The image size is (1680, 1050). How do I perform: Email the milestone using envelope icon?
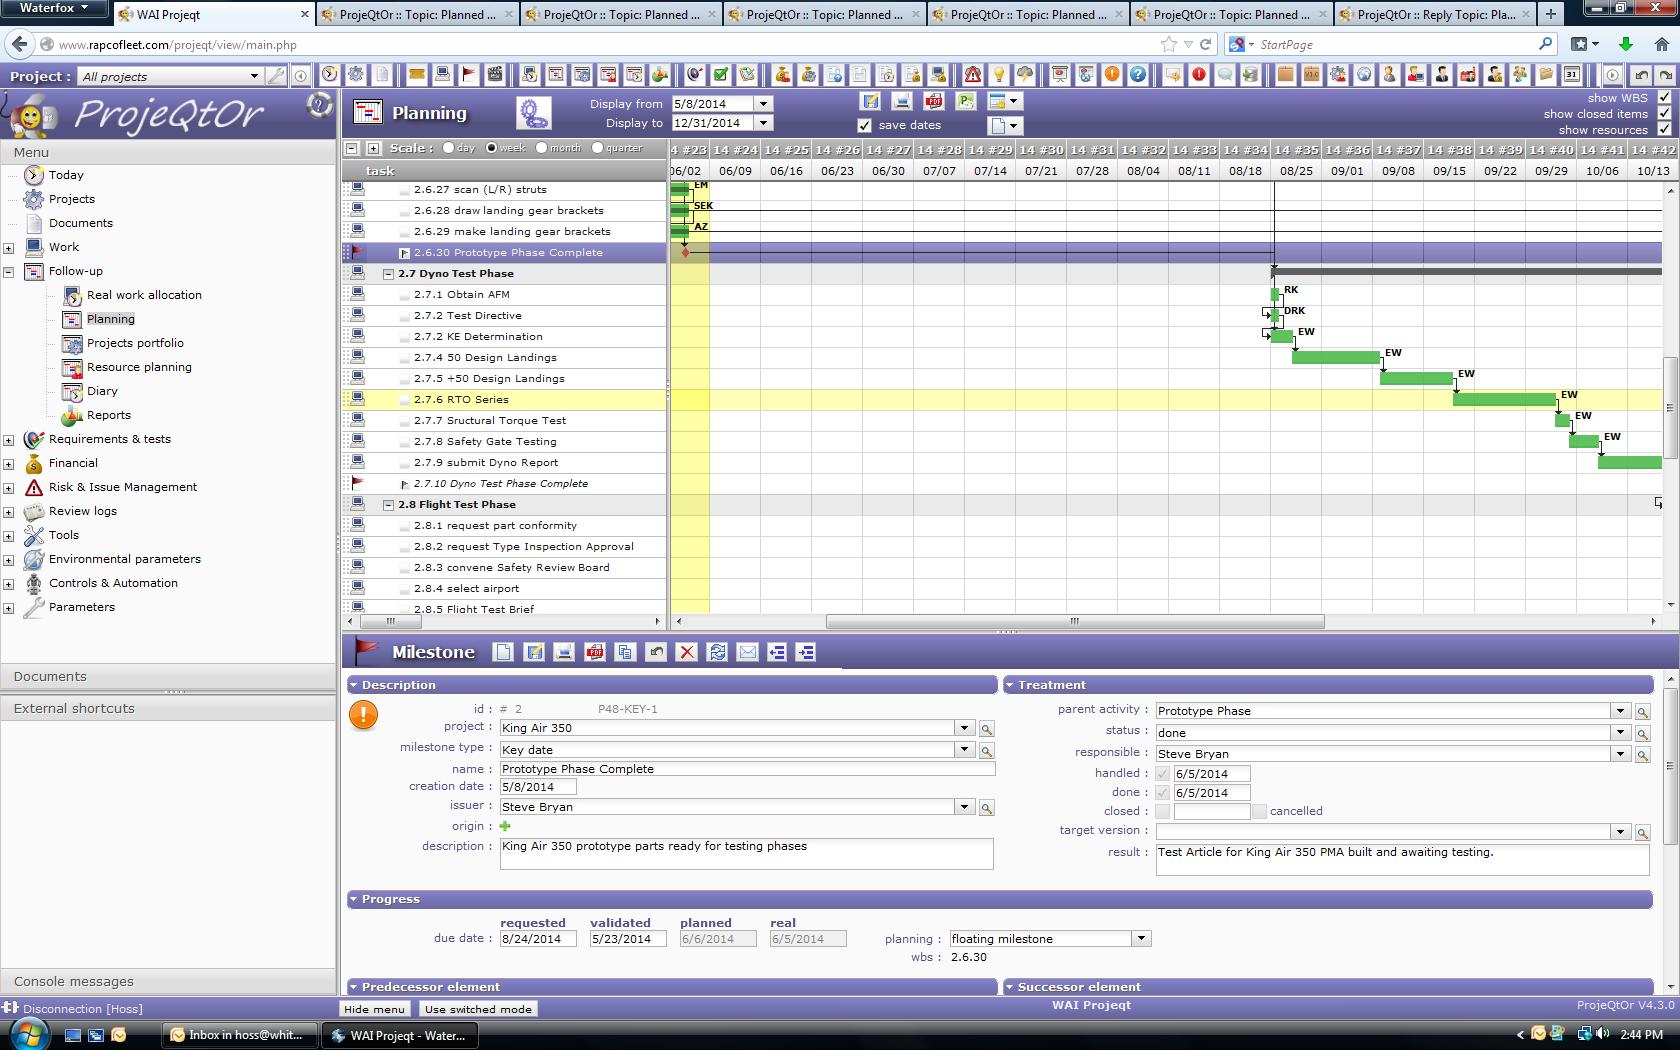(747, 652)
